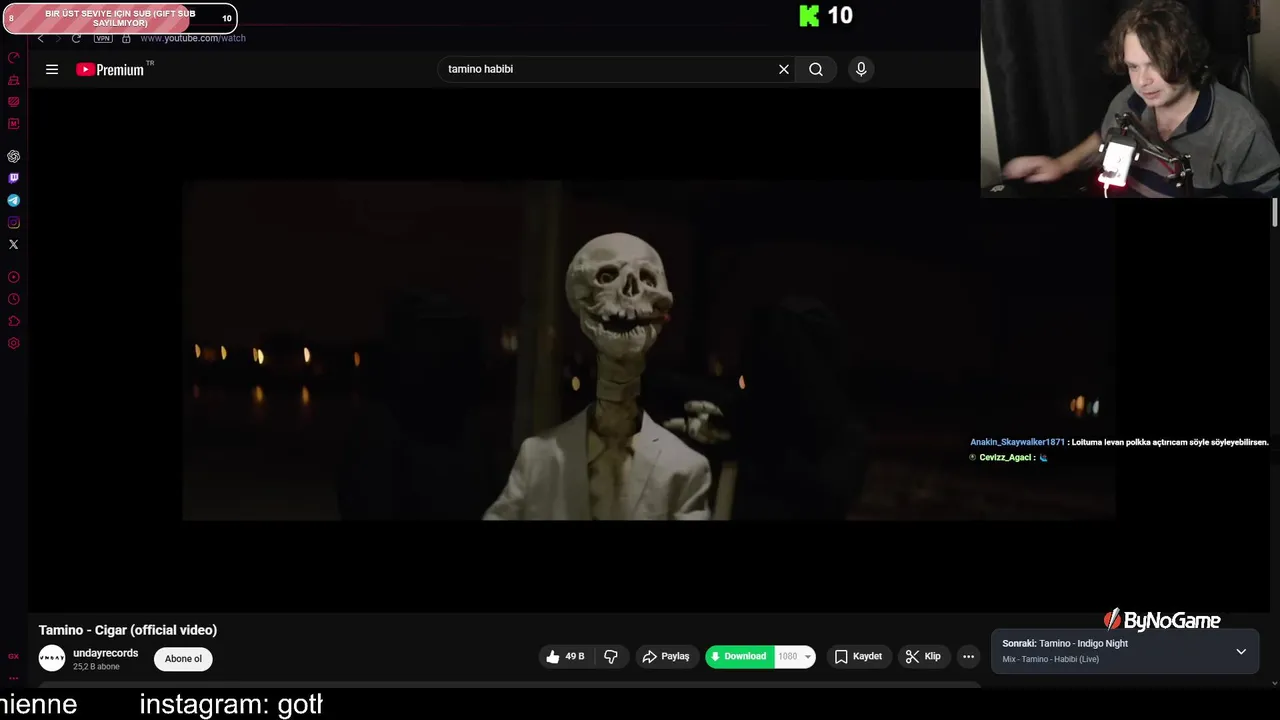Click chat username Cevizz_Agaci
Image resolution: width=1280 pixels, height=720 pixels.
[x=1005, y=457]
